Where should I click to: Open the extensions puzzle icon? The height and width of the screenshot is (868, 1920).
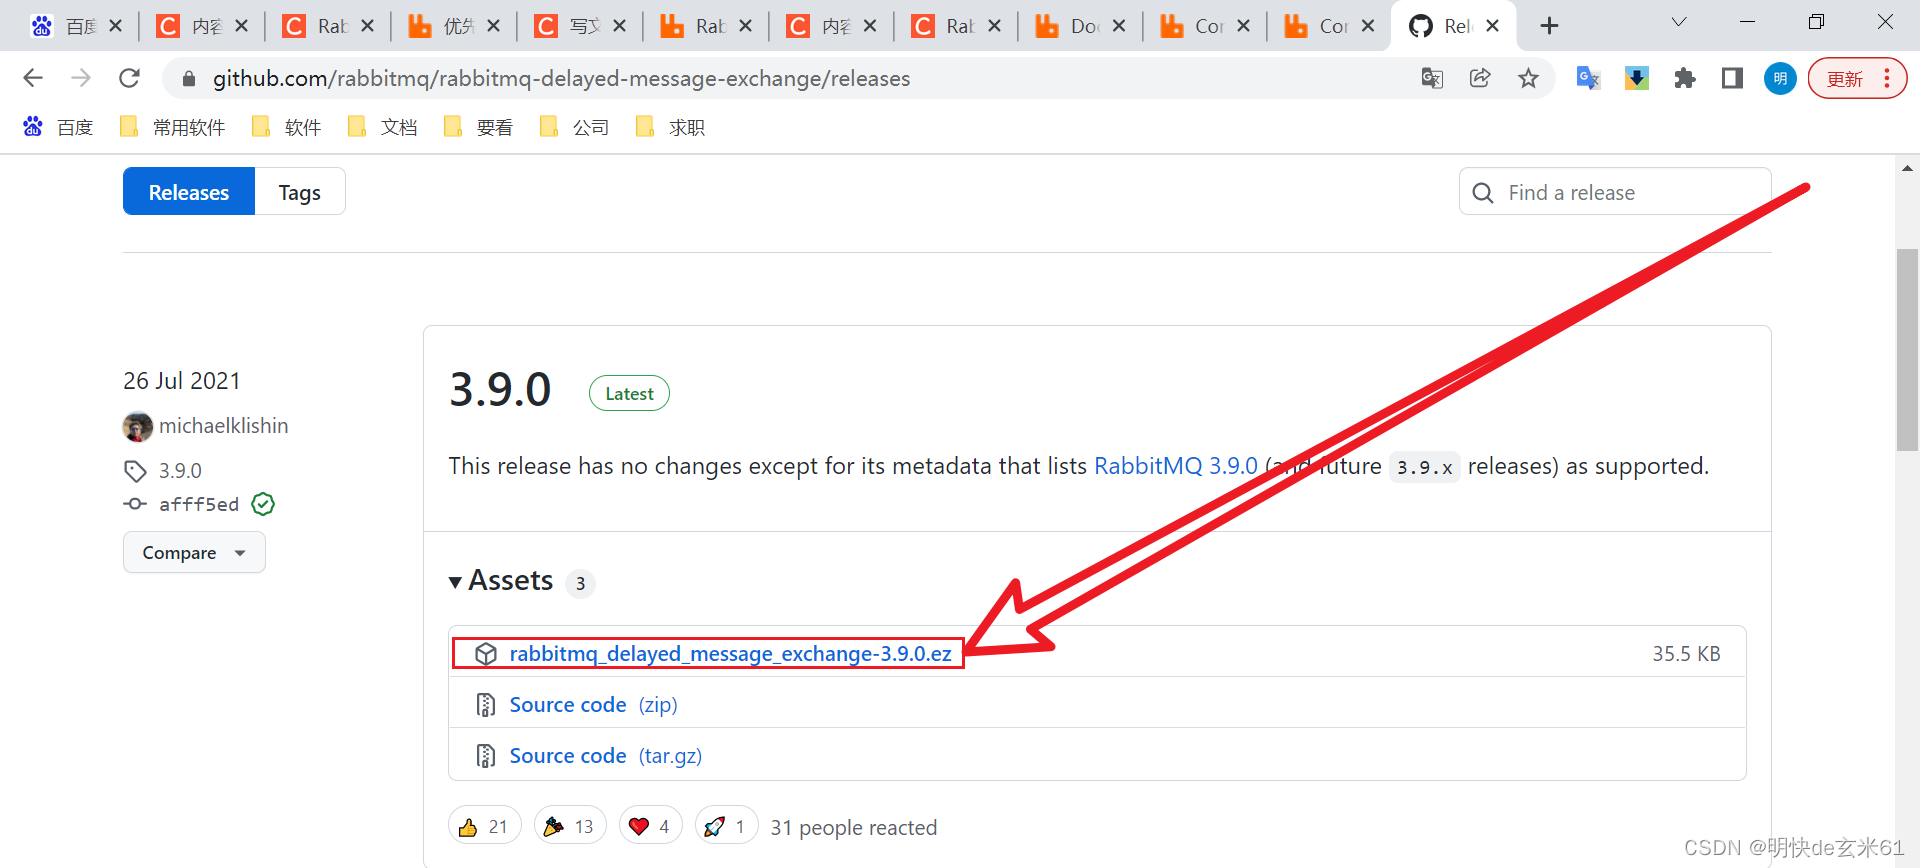(1685, 78)
